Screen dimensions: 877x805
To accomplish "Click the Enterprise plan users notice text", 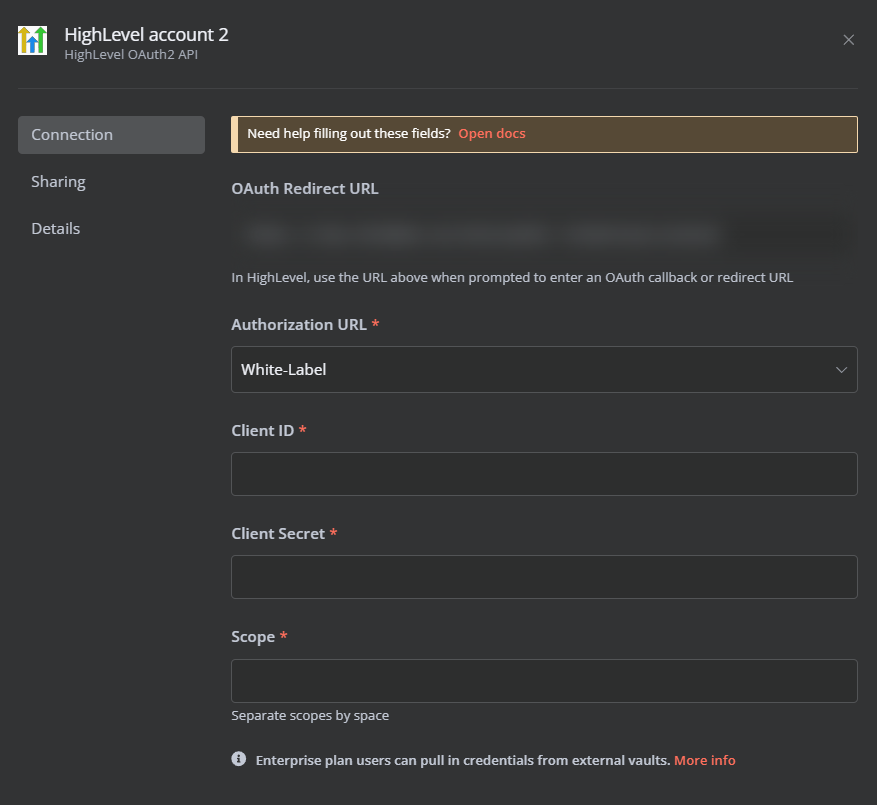I will tap(463, 760).
